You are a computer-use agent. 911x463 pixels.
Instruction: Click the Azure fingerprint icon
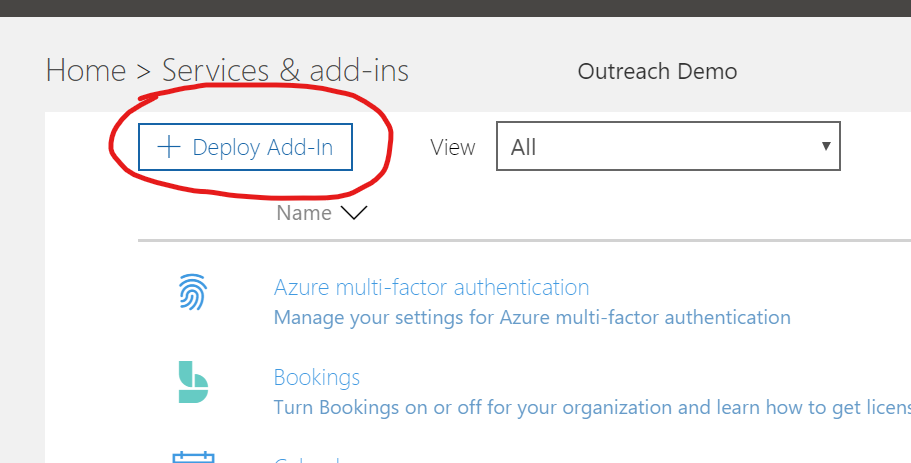(192, 292)
